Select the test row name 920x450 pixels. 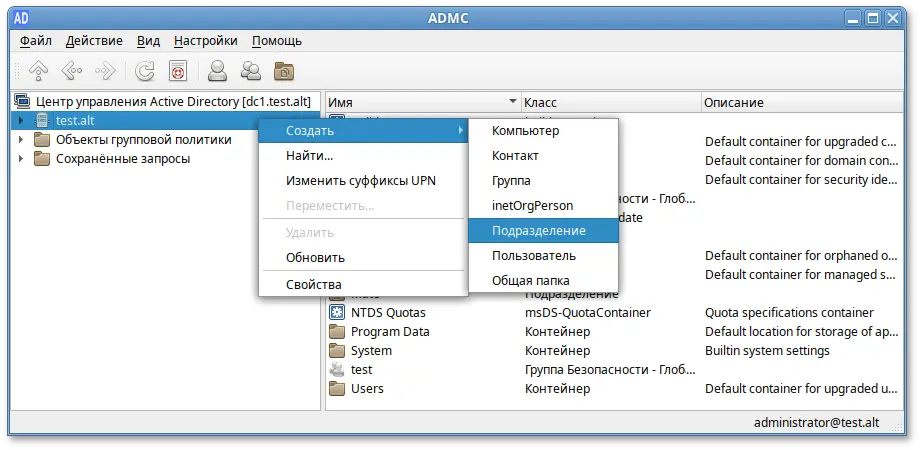pyautogui.click(x=361, y=370)
